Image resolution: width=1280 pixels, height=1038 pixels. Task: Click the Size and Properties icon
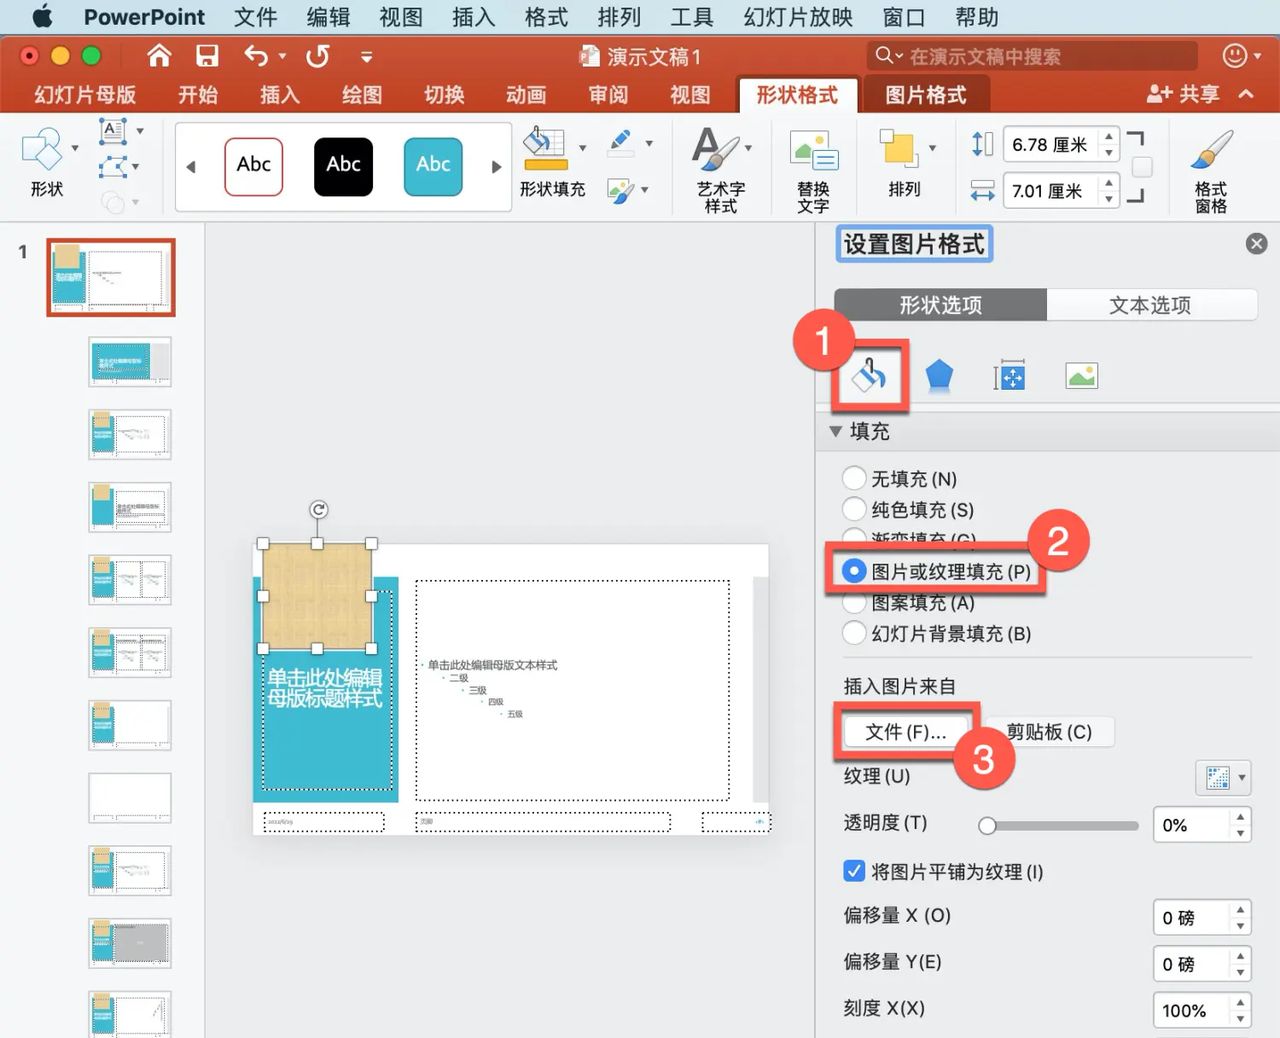click(1010, 375)
